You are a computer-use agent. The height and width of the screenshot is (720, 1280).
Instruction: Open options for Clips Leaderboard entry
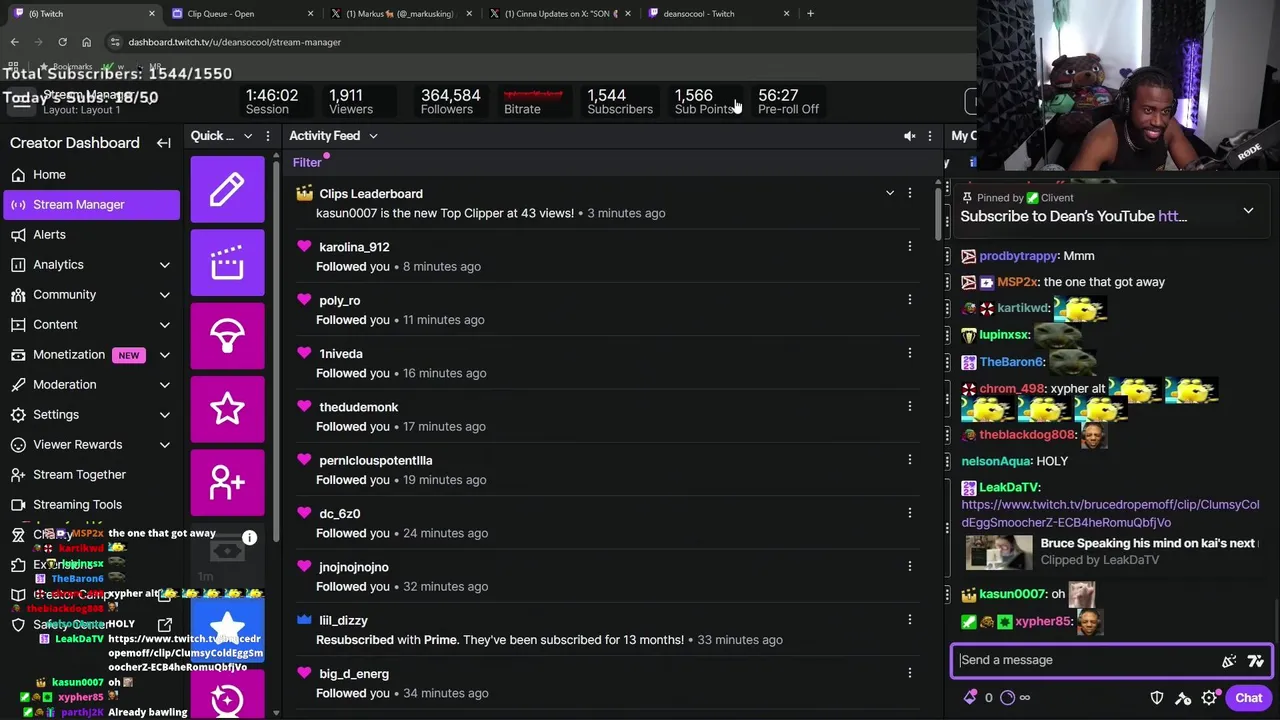[909, 193]
